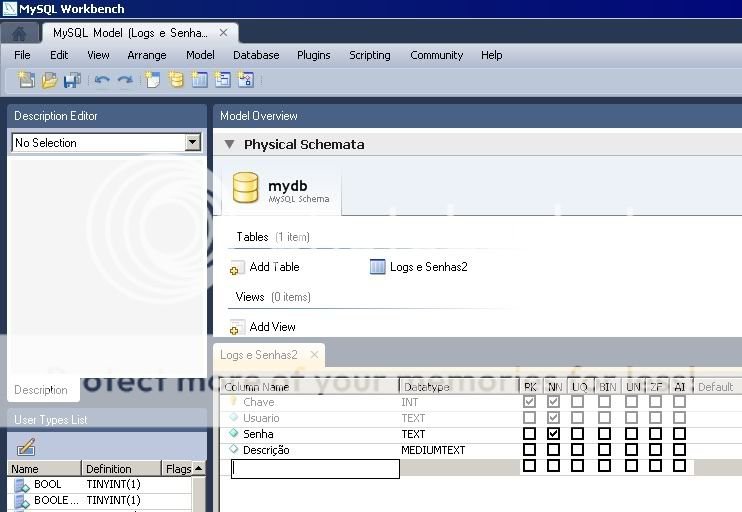
Task: Save the model with the floppy disk icon
Action: tap(72, 80)
